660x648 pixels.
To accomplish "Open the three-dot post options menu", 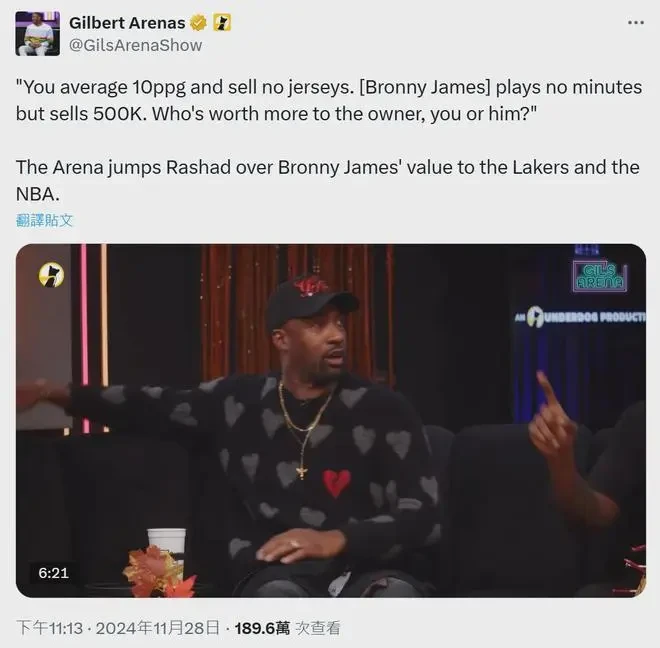I will click(636, 23).
